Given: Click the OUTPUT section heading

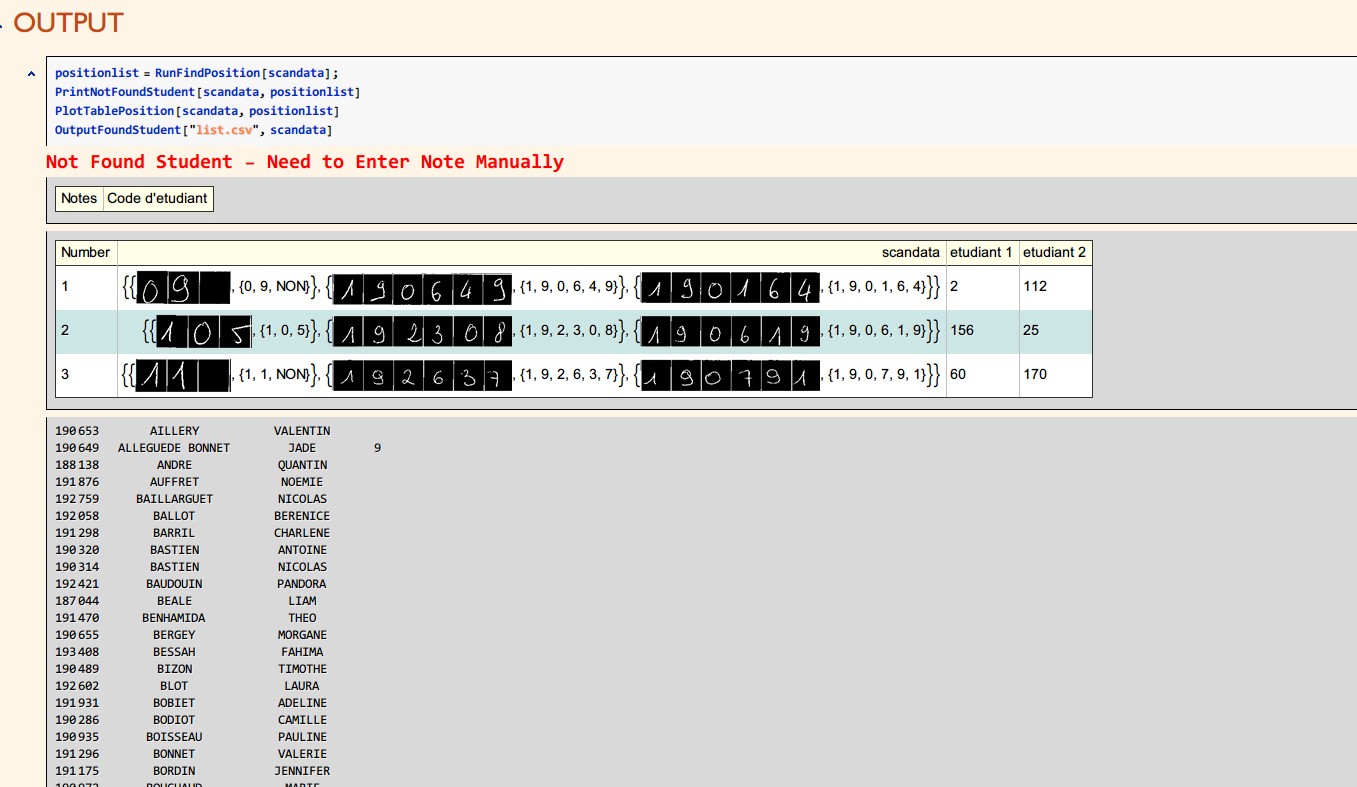Looking at the screenshot, I should click(69, 22).
